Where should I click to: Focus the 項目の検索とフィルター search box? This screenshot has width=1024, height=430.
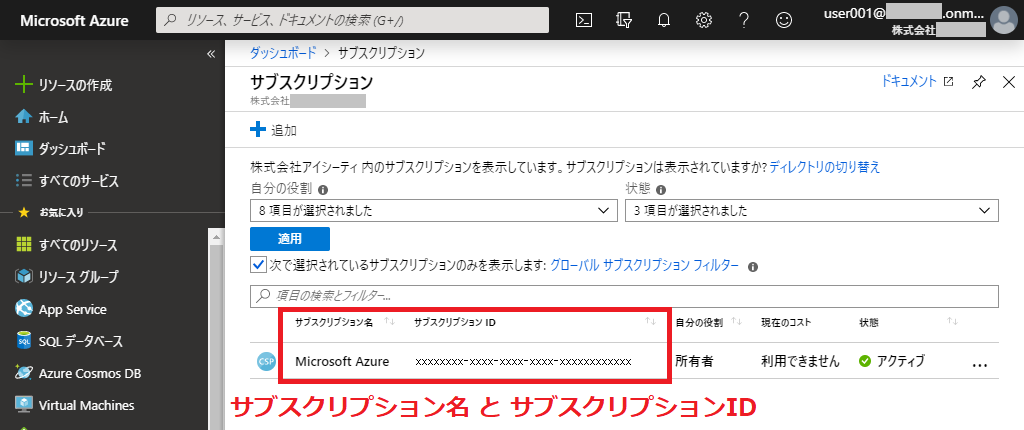[x=624, y=296]
